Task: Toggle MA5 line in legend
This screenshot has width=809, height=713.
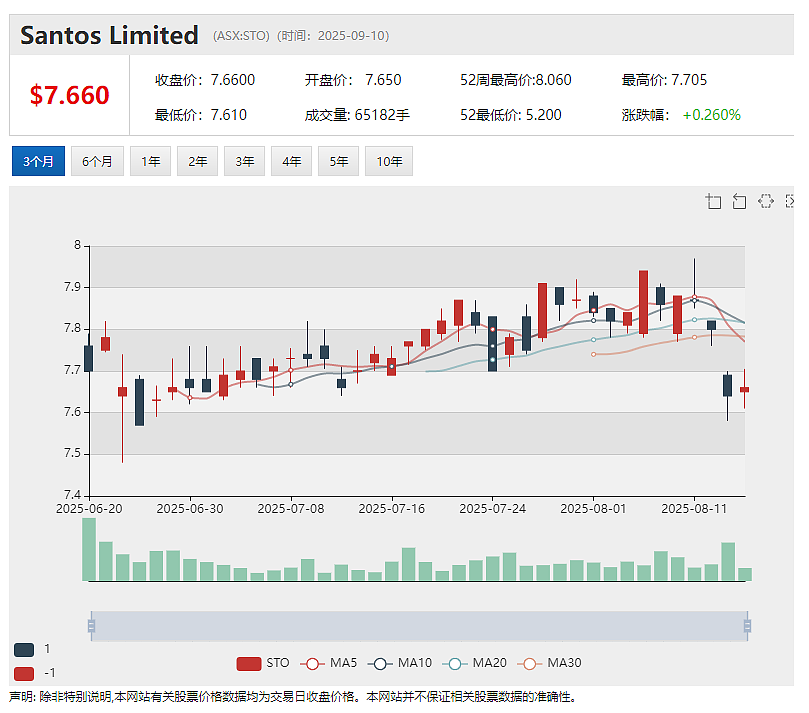Action: coord(329,663)
